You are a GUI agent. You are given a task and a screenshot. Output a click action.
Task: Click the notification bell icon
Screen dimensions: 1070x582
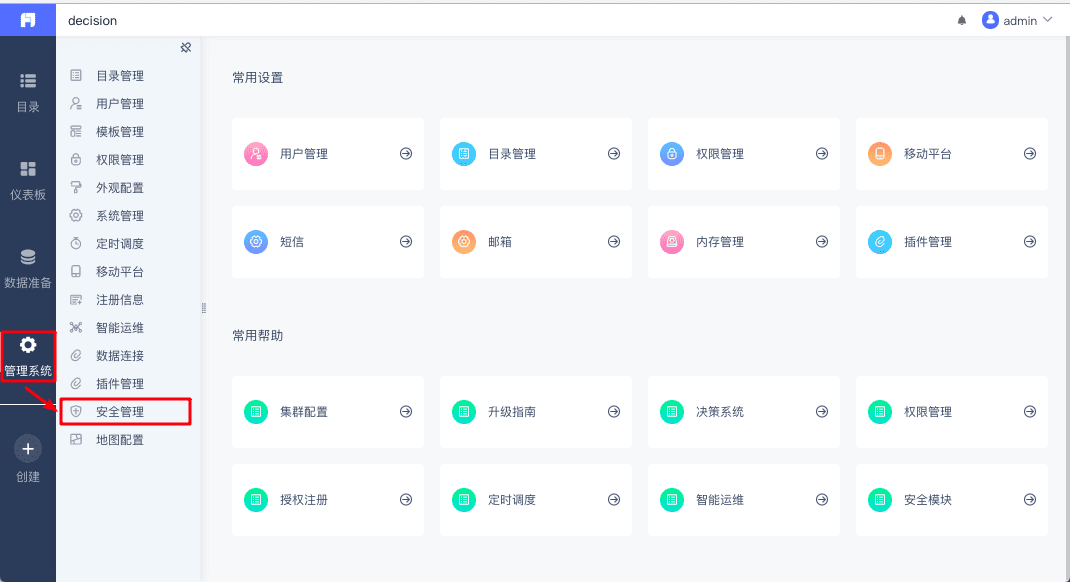click(x=962, y=20)
